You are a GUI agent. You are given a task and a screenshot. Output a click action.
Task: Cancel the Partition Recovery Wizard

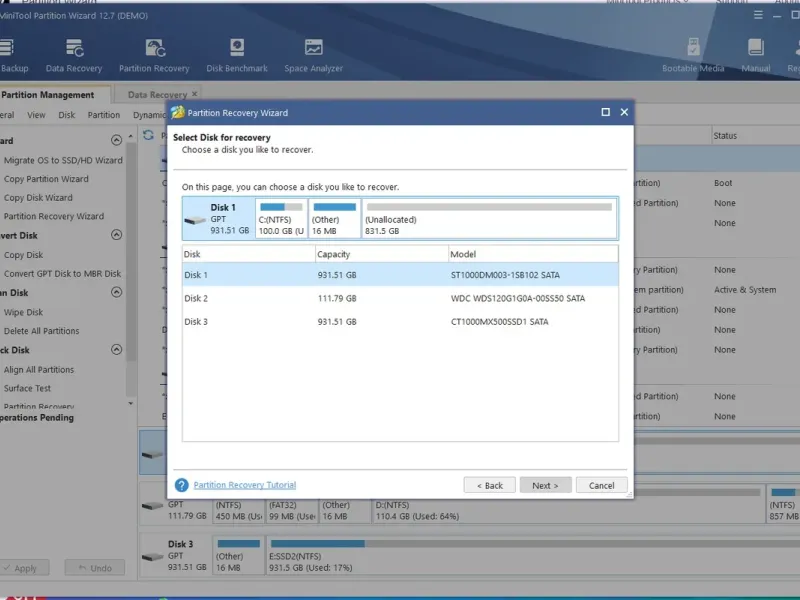602,485
